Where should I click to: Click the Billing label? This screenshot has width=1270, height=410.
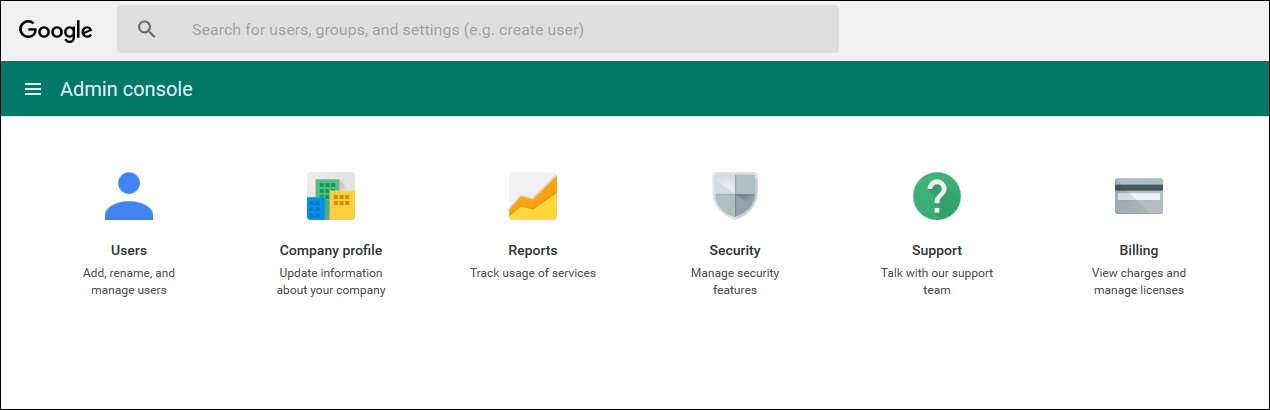1139,250
